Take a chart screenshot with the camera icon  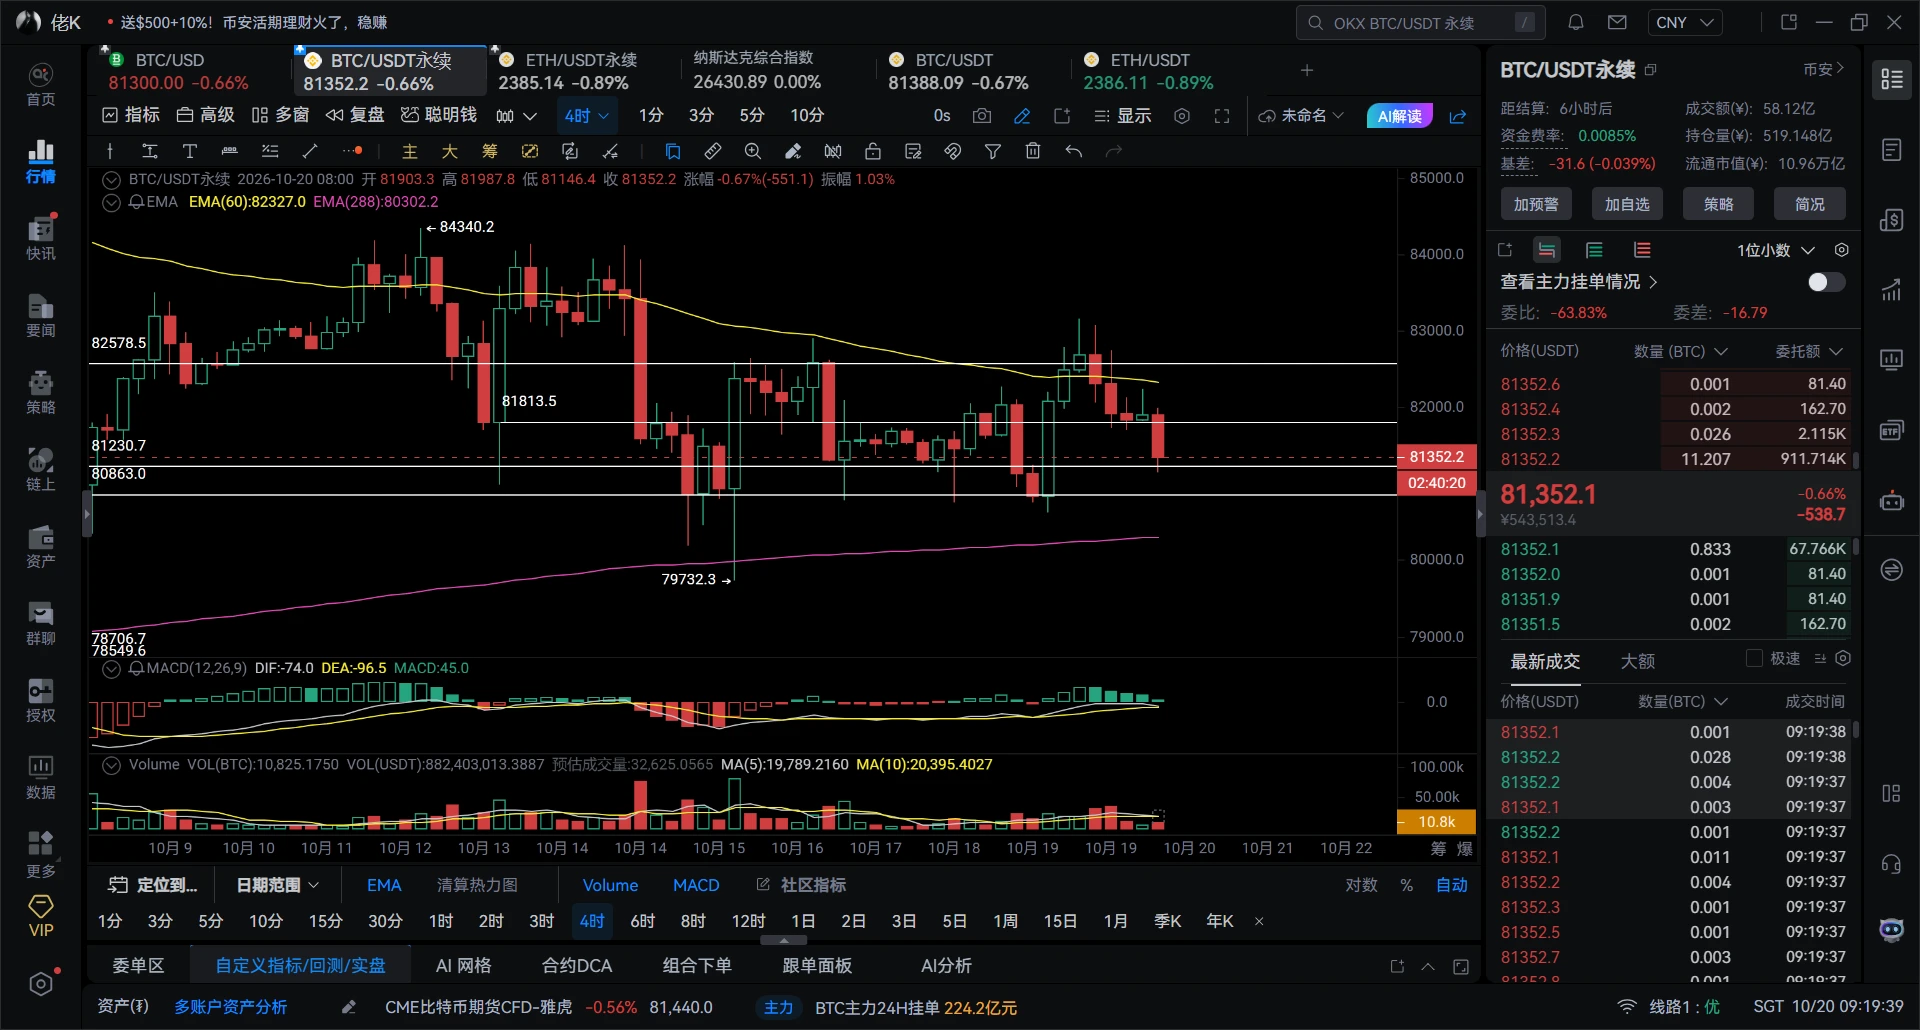(x=982, y=116)
